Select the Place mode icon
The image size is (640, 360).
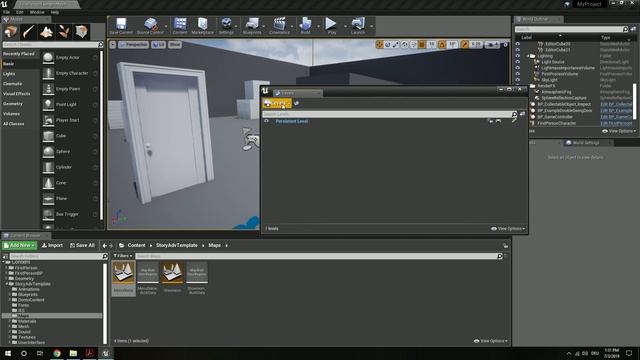pos(11,31)
